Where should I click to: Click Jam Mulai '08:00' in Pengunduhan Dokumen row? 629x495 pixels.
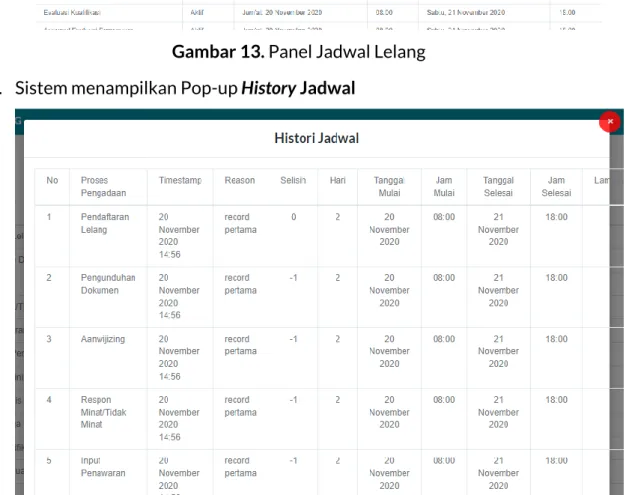(444, 278)
